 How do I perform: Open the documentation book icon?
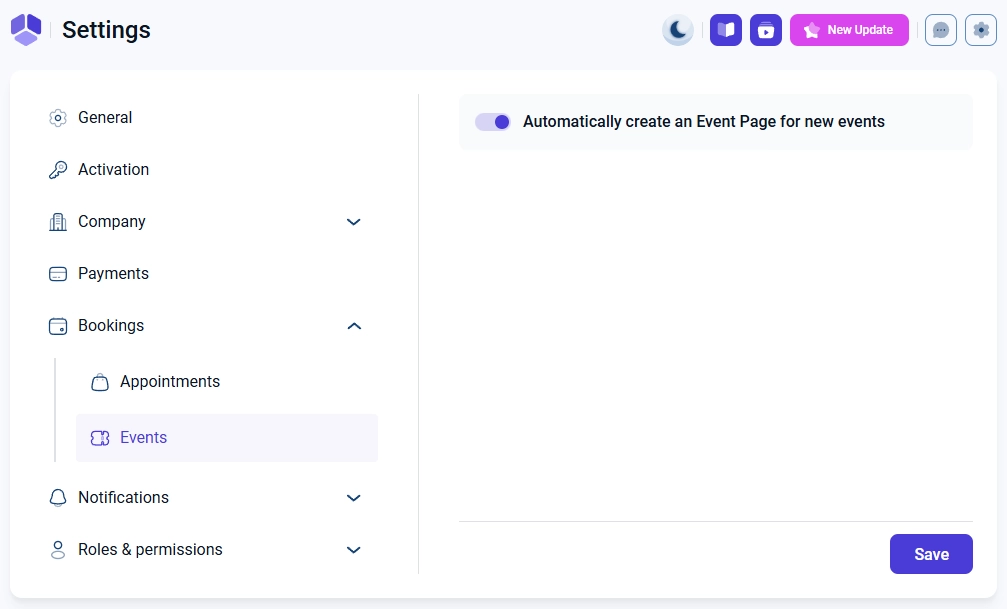[x=726, y=30]
